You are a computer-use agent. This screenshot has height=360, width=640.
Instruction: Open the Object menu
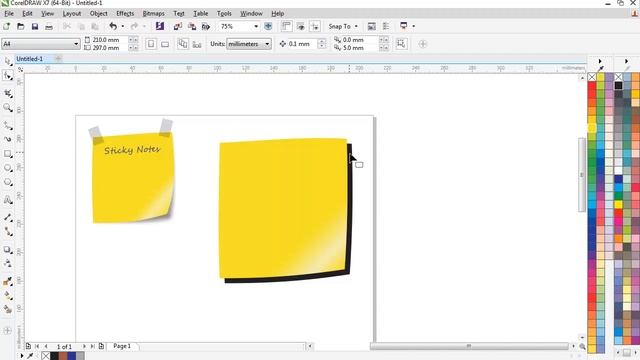[98, 13]
